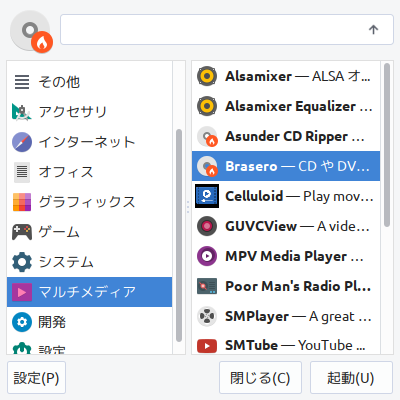Select the マルチメディア category label
Image resolution: width=400 pixels, height=400 pixels.
pos(87,292)
